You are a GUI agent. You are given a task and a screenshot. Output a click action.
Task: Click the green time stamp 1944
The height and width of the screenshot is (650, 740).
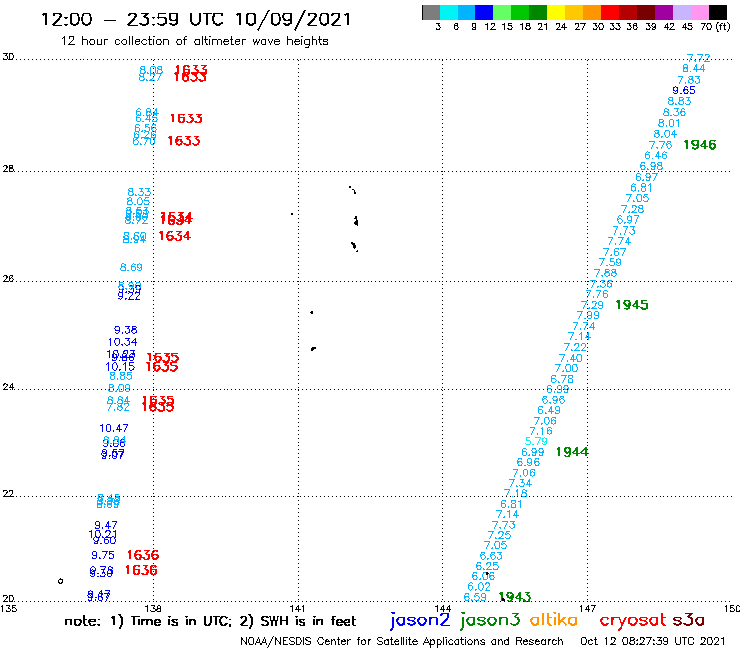coord(572,452)
